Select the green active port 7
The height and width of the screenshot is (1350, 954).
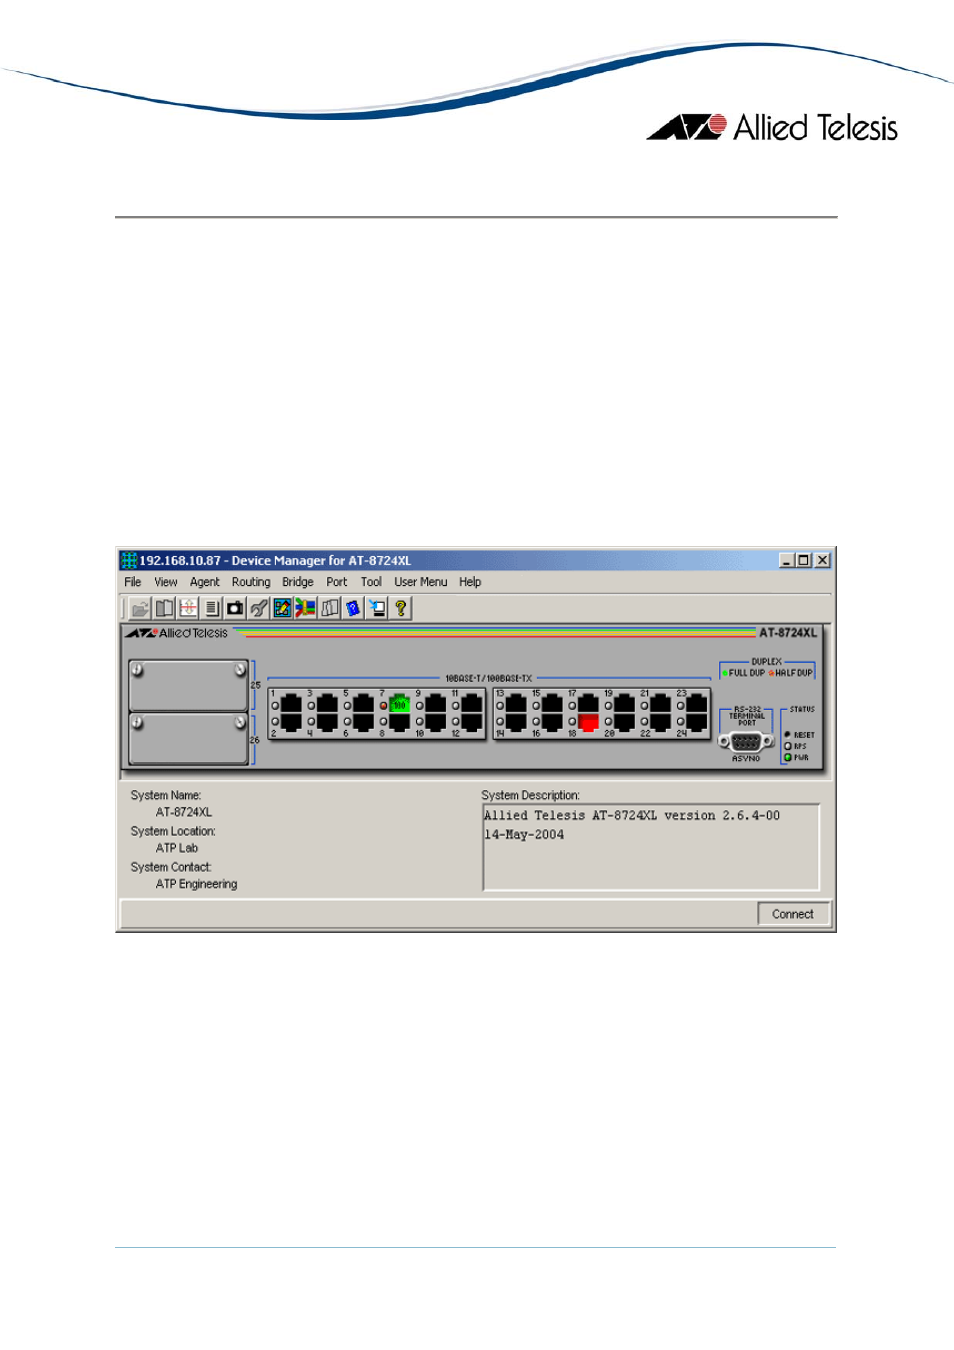[x=399, y=704]
